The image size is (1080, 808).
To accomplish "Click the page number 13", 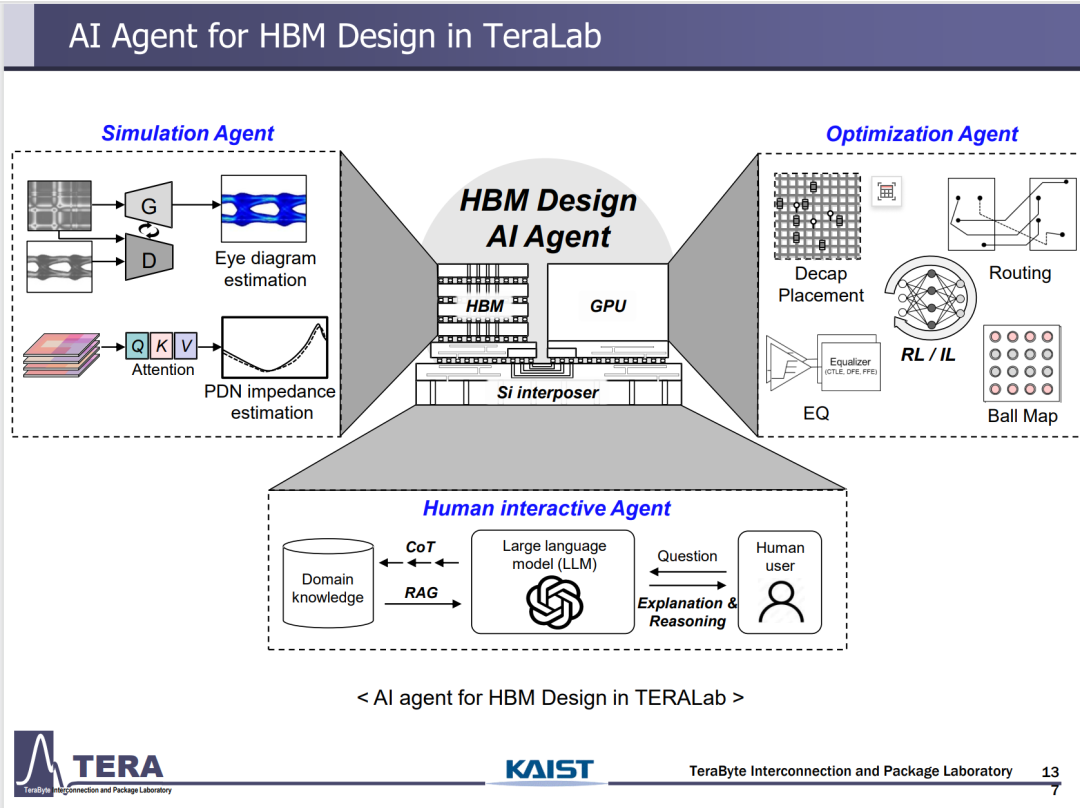I will click(x=1050, y=772).
